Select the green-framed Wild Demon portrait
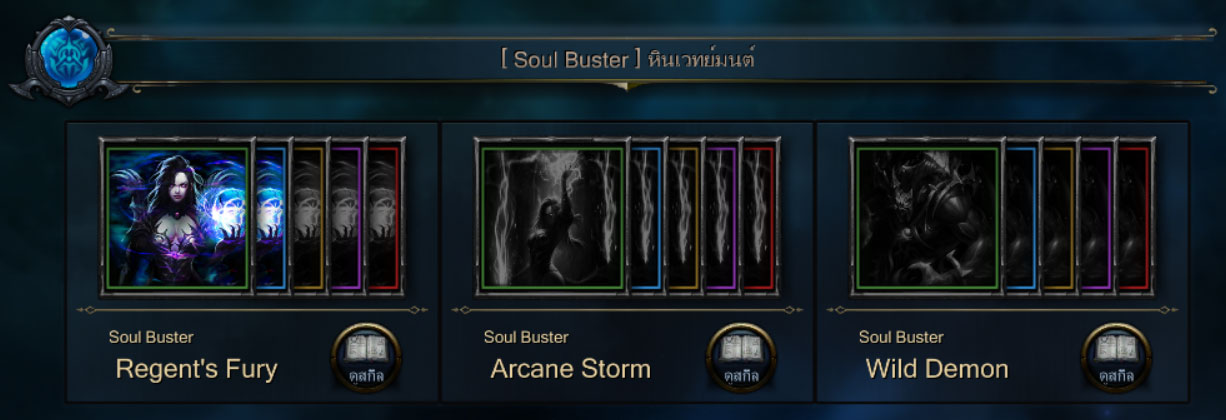The height and width of the screenshot is (420, 1226). point(928,219)
